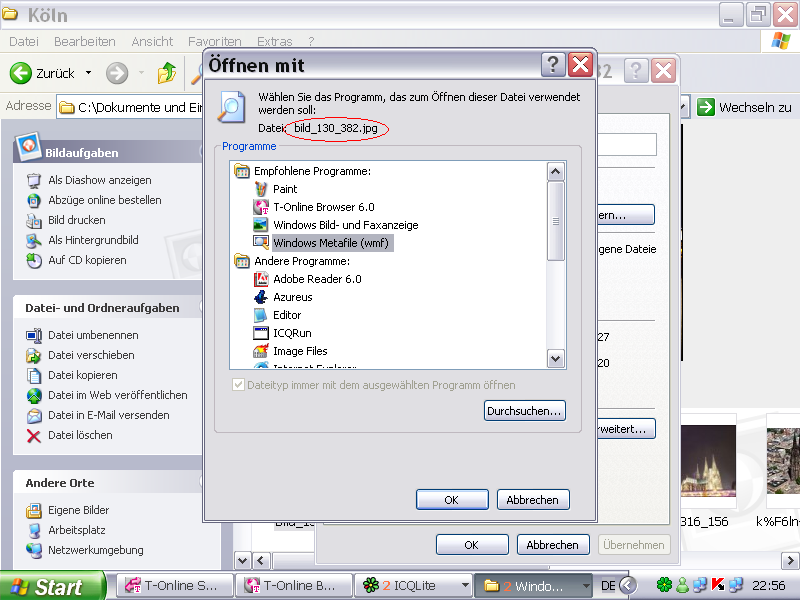Click the ICQRun window icon
The height and width of the screenshot is (600, 800).
(x=261, y=333)
